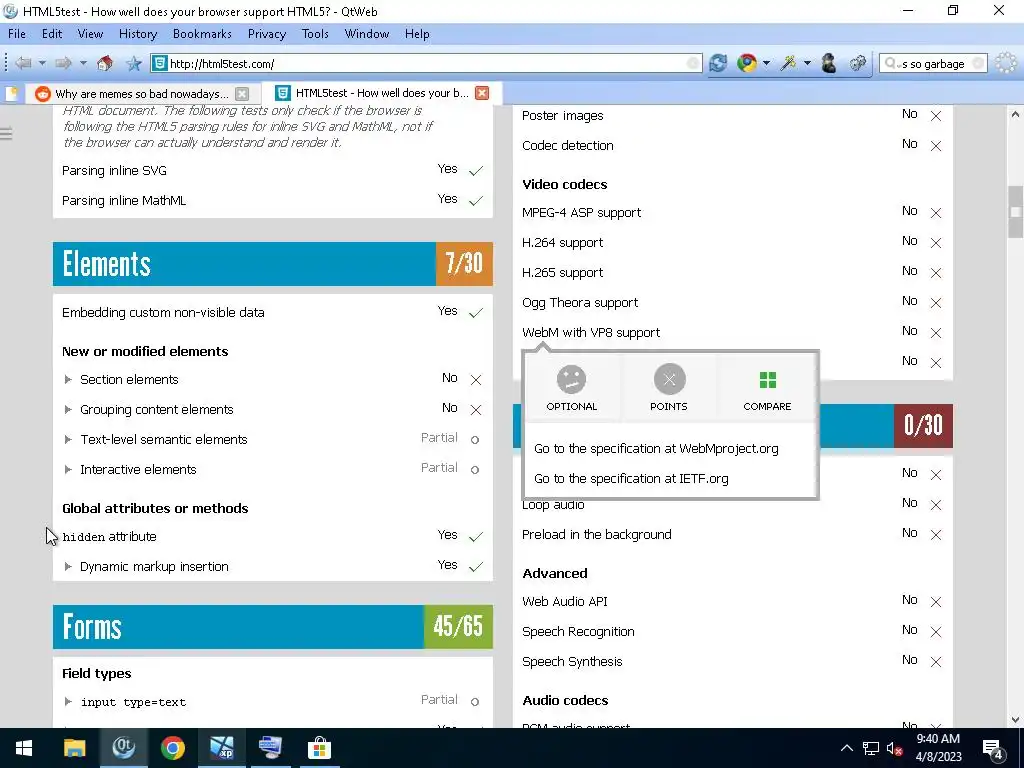This screenshot has width=1024, height=768.
Task: Open the dropdown next to the wand icon
Action: pos(807,63)
